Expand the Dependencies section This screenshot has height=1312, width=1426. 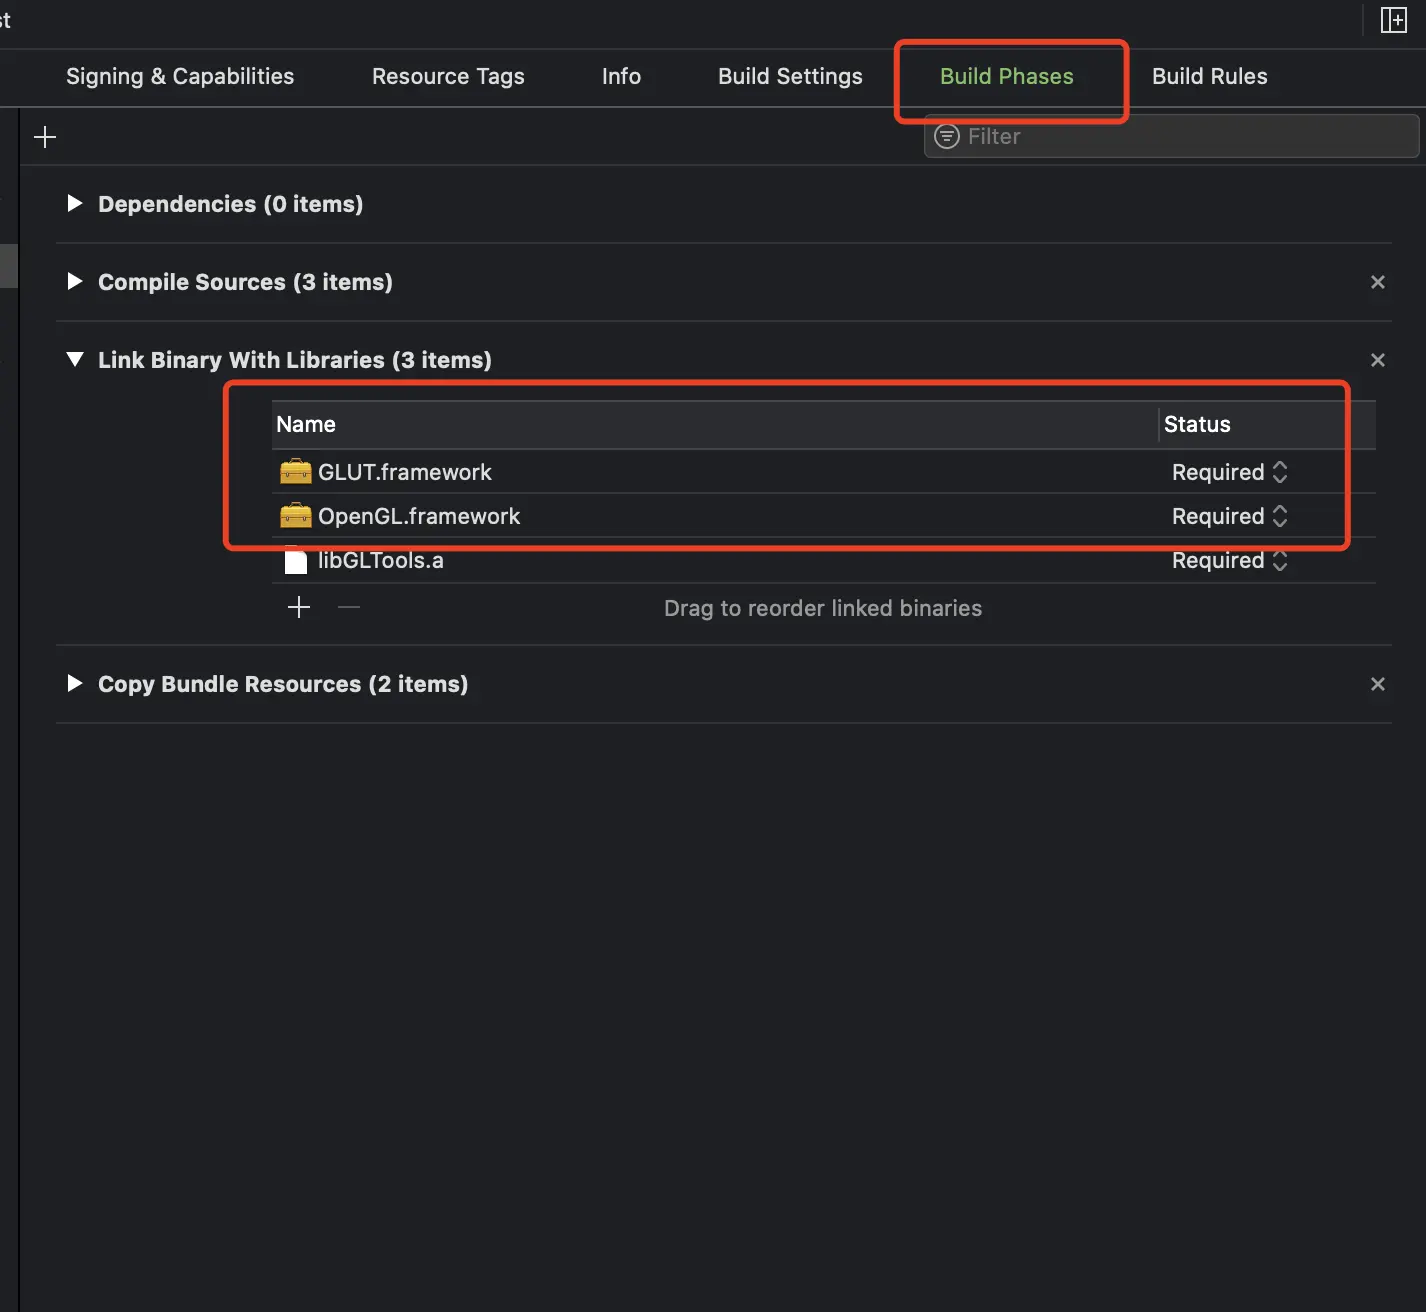point(75,204)
